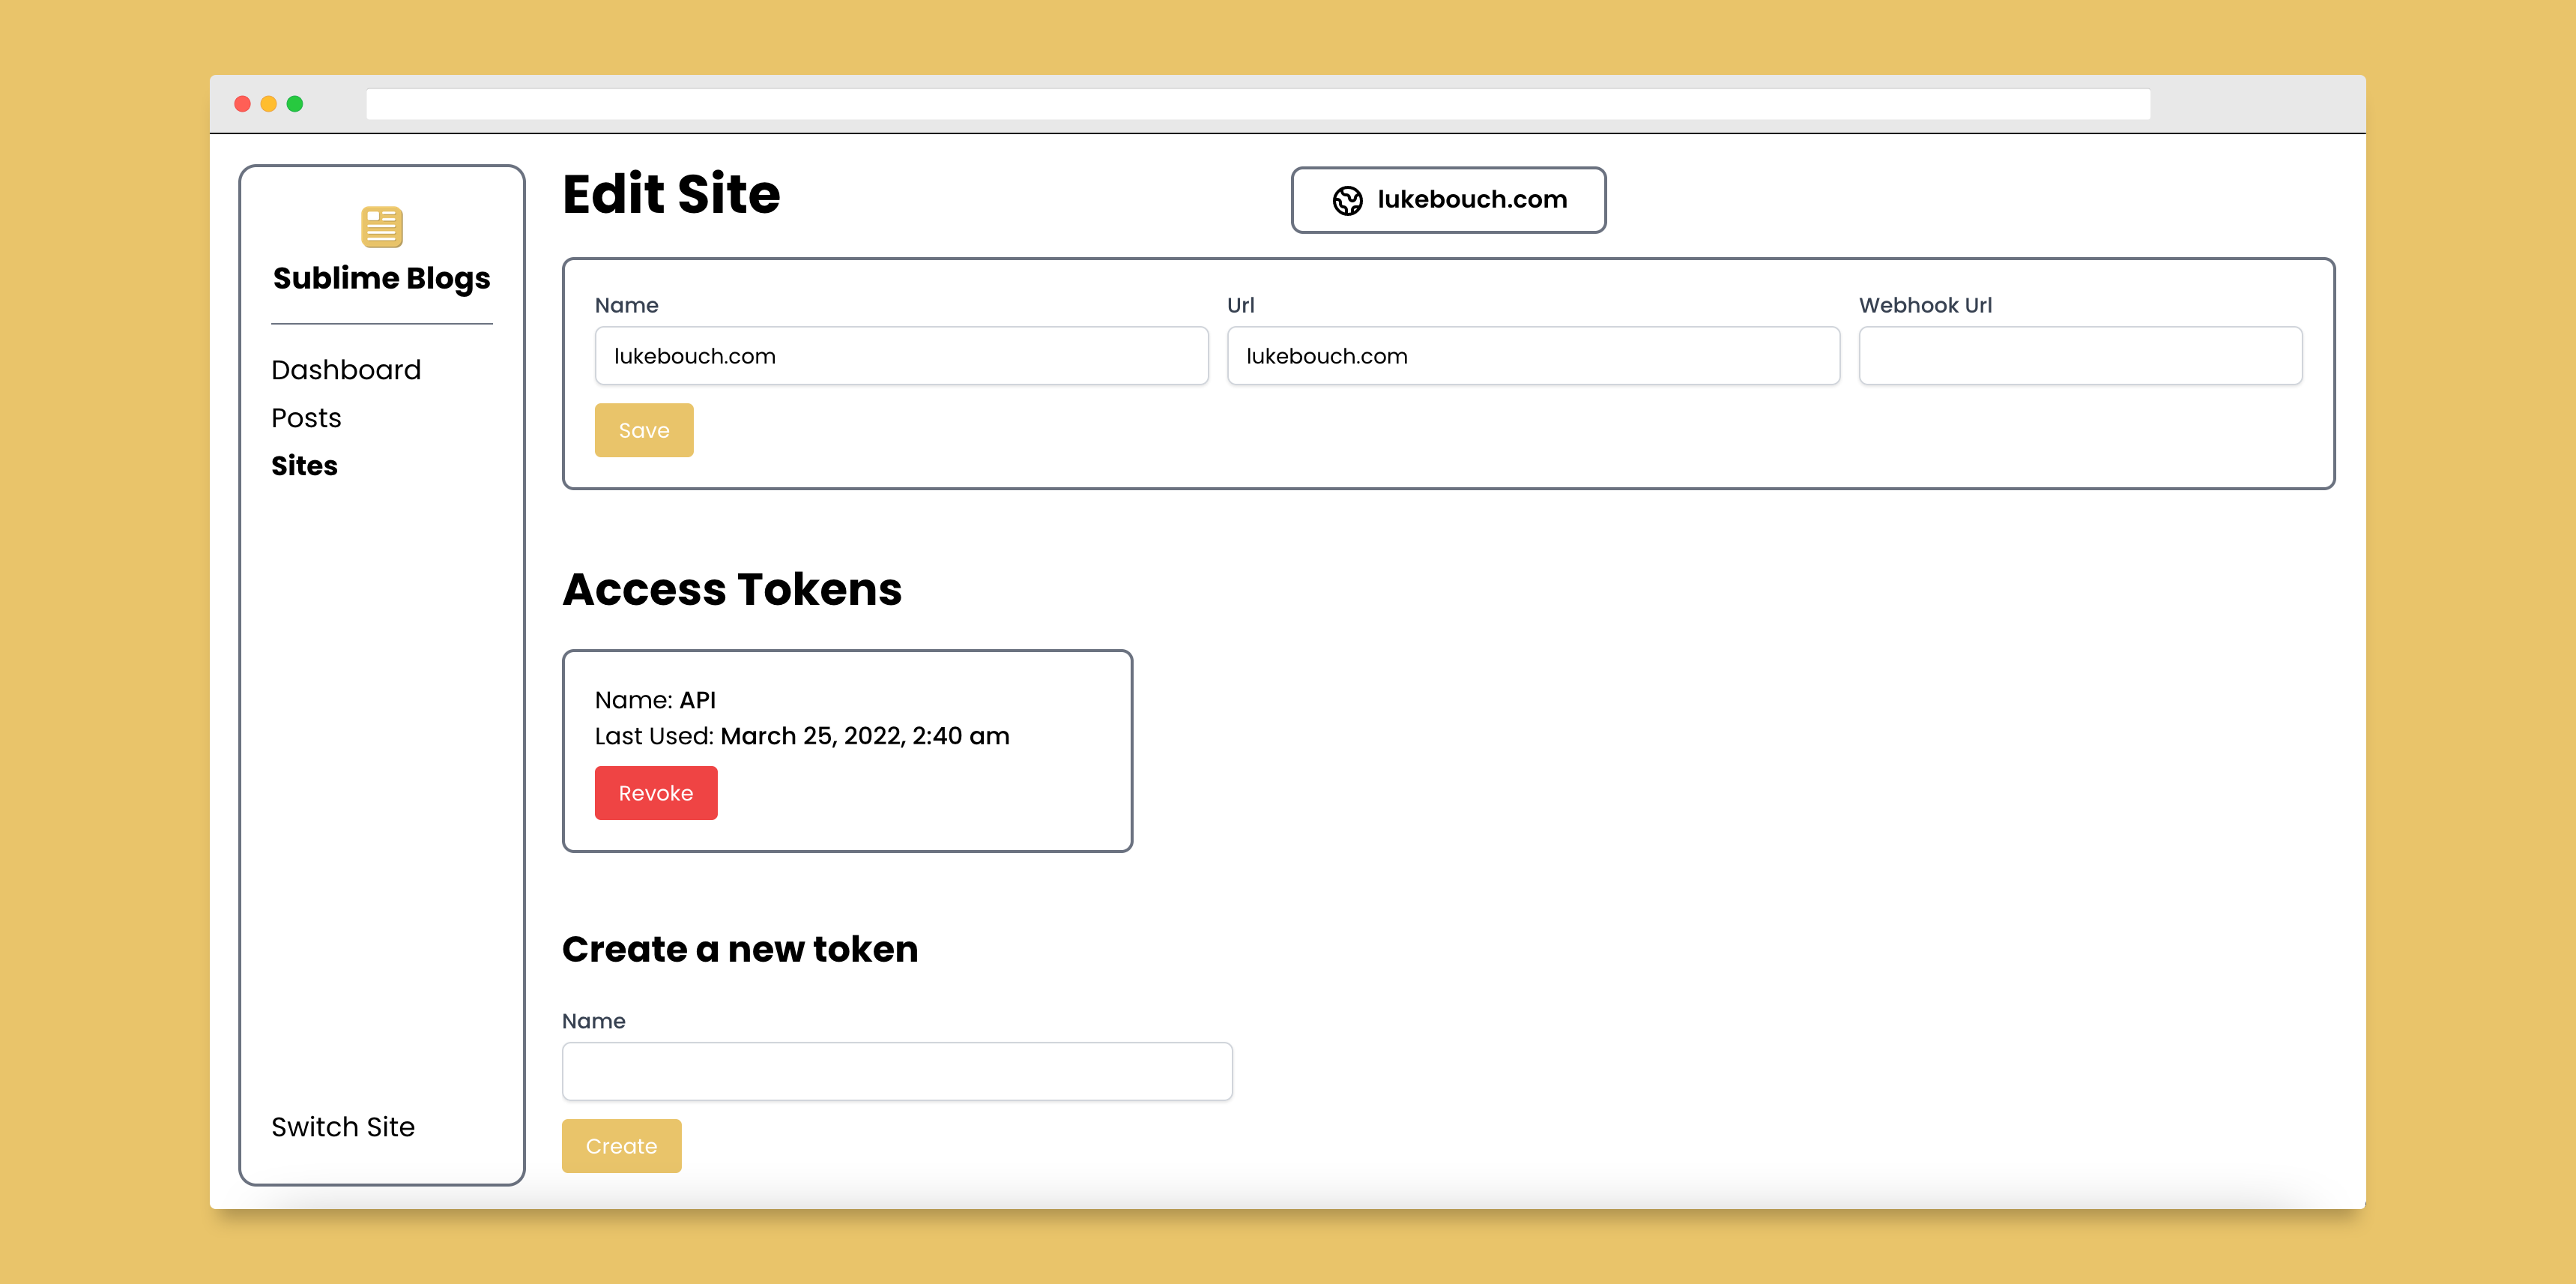The image size is (2576, 1284).
Task: Click into the Webhook Url field
Action: [2080, 356]
